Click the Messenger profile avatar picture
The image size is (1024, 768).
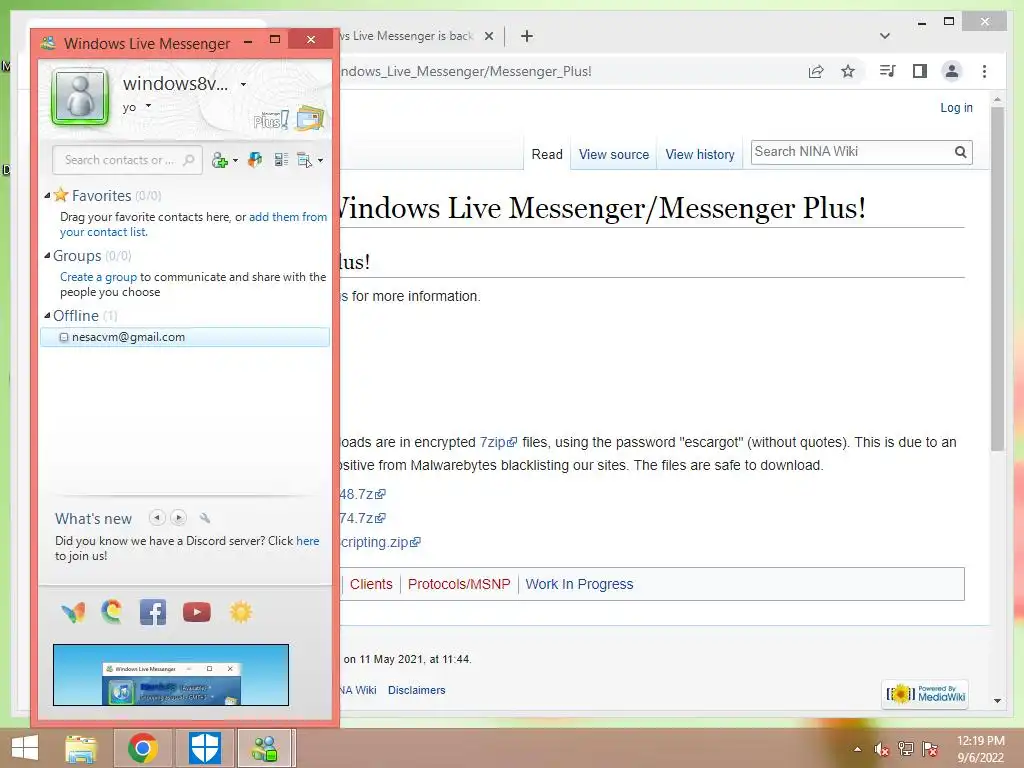pyautogui.click(x=80, y=97)
